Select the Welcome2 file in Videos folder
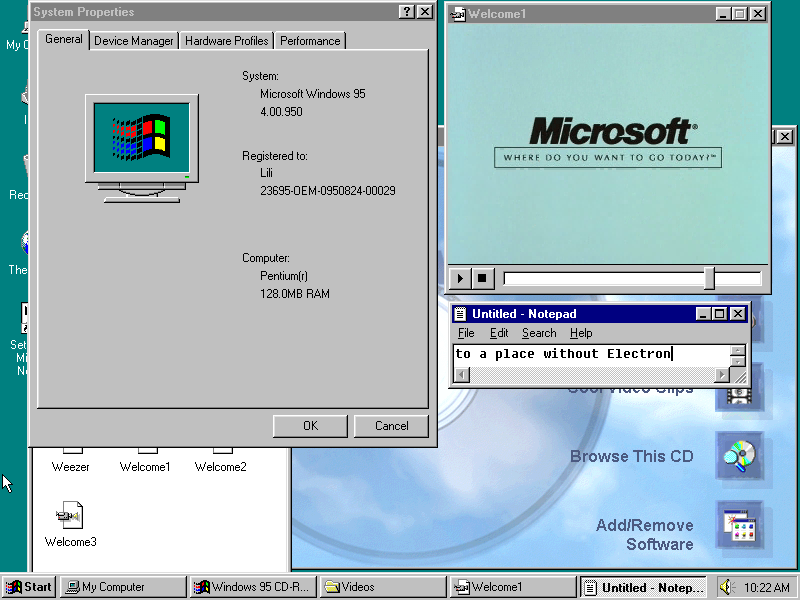This screenshot has width=800, height=600. coord(220,467)
